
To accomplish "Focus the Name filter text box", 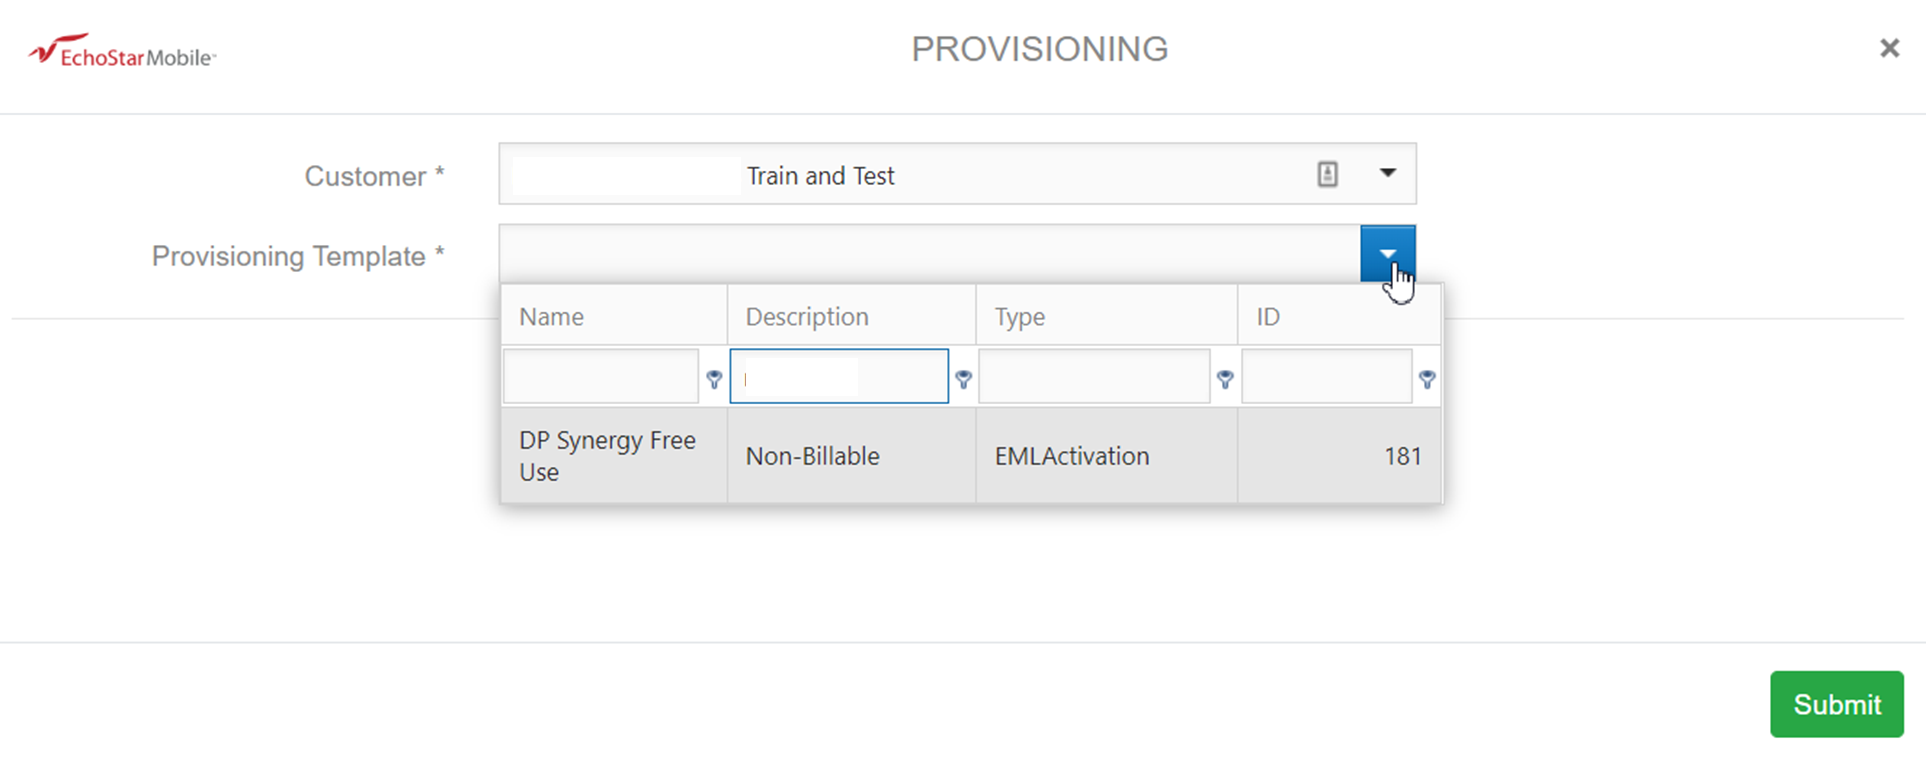I will 601,377.
